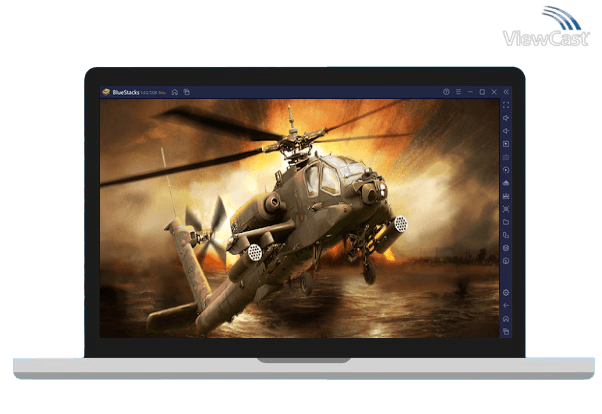Click the volume up sidebar icon

click(506, 118)
